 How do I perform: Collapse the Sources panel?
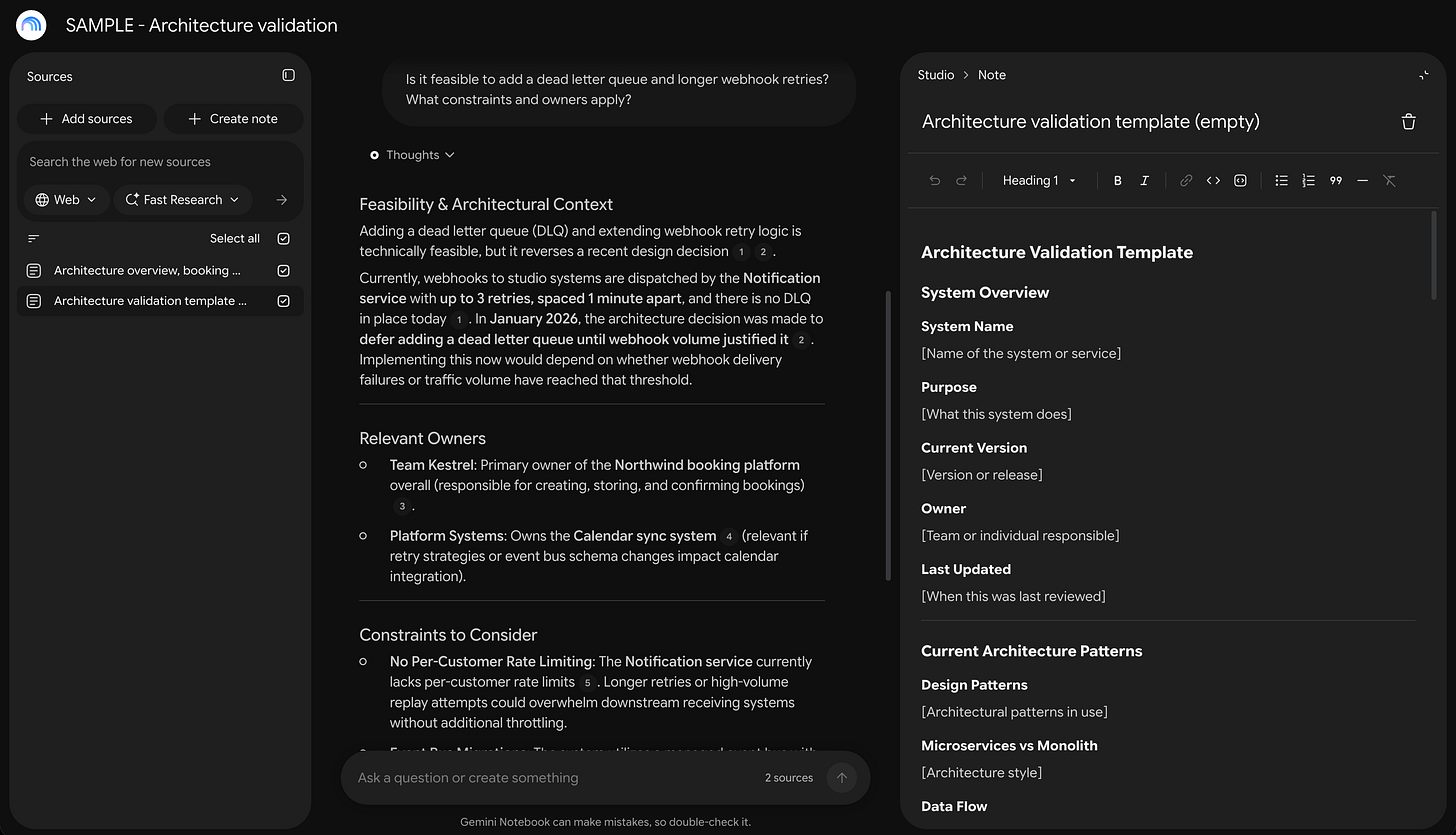(288, 75)
